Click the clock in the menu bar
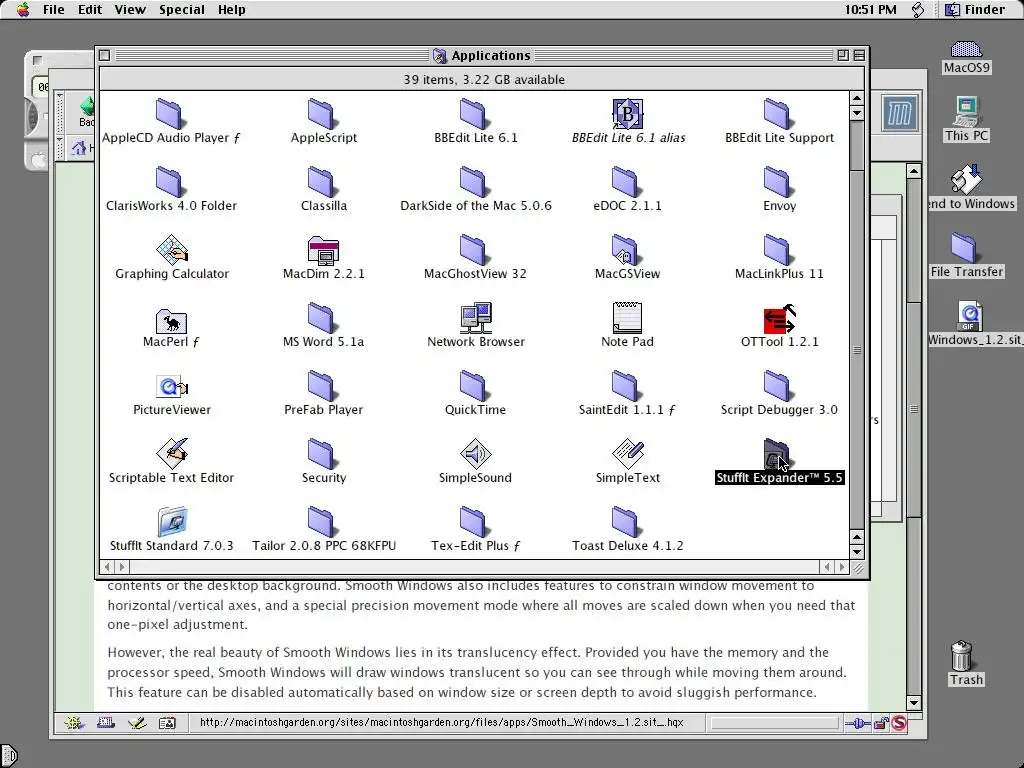Image resolution: width=1024 pixels, height=768 pixels. pos(871,9)
